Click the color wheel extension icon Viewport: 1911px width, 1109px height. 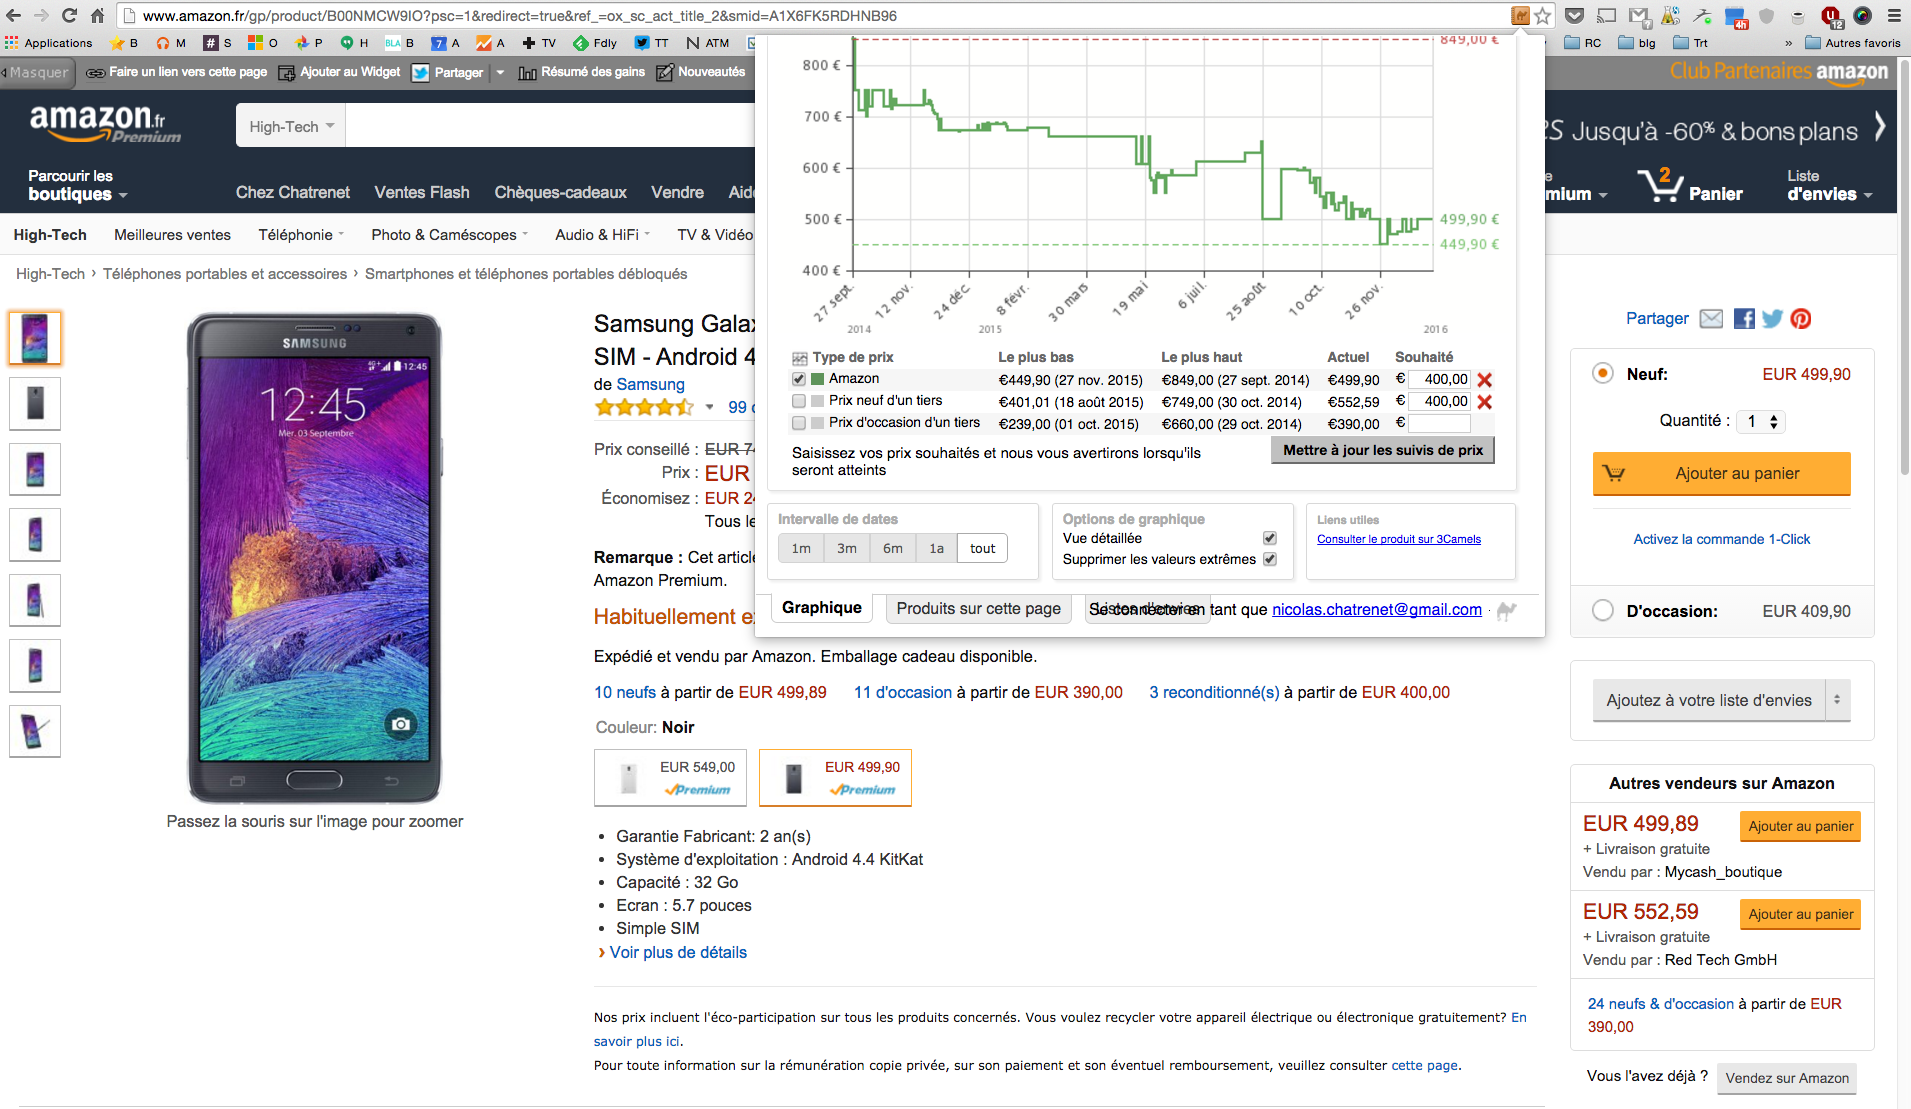(x=1862, y=15)
